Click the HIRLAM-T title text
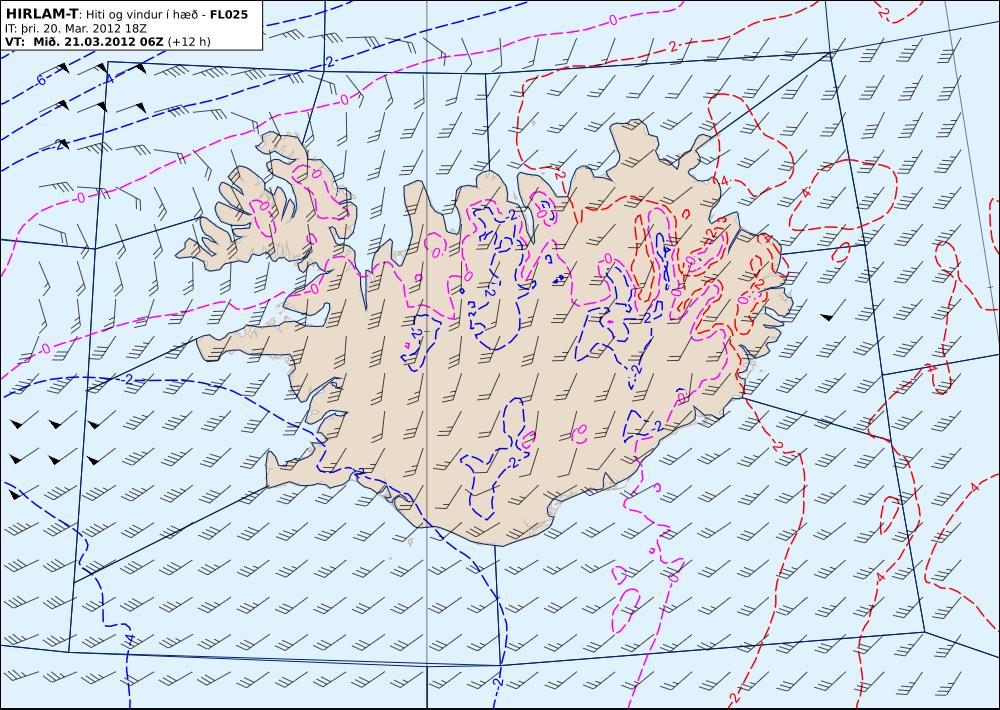The width and height of the screenshot is (1000, 710). tap(43, 13)
